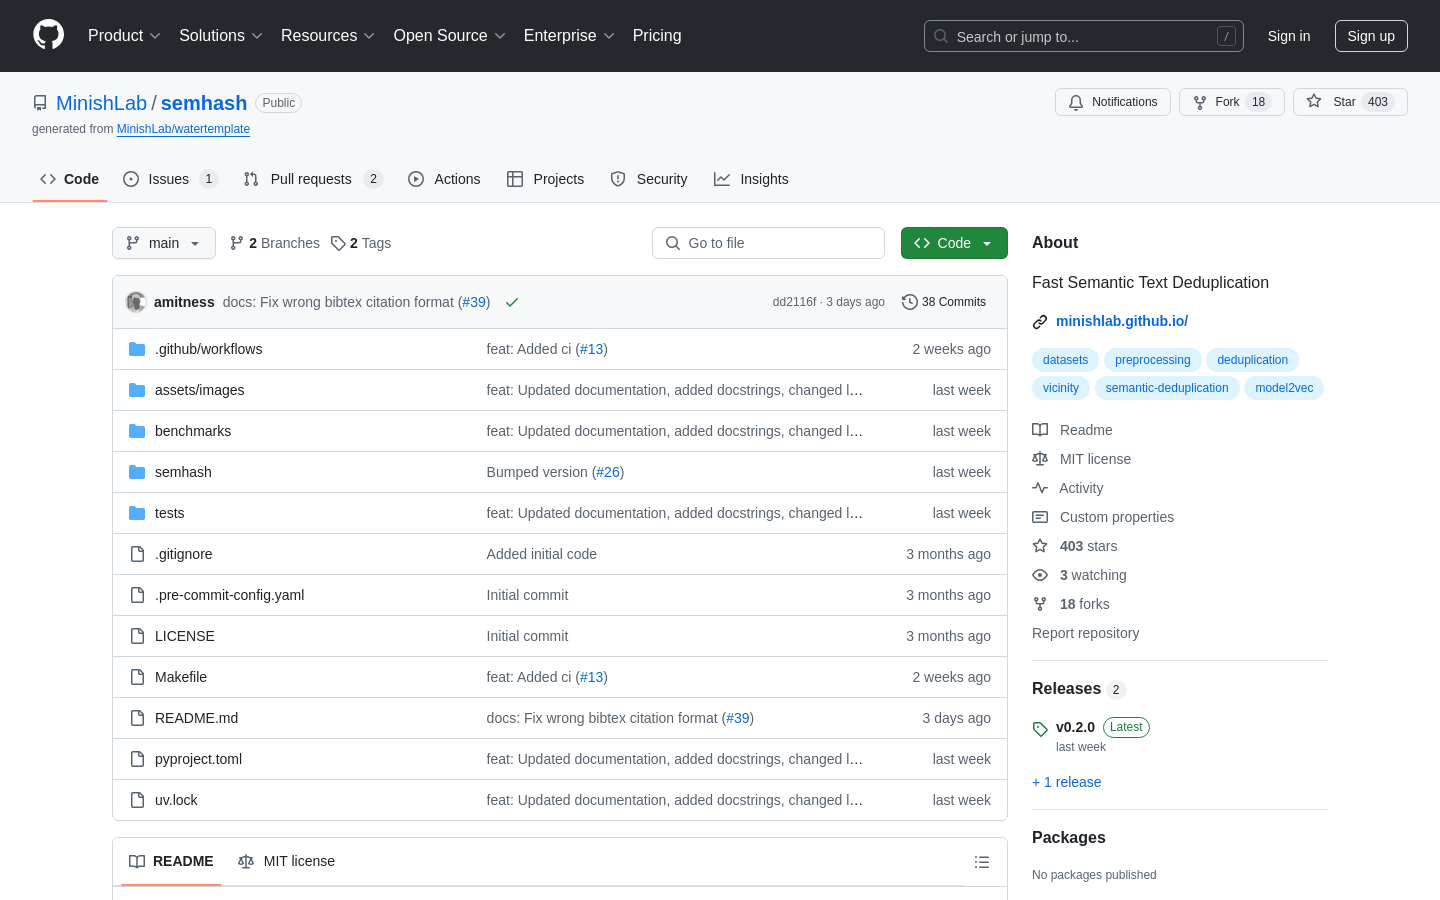Open the GitHub homepage logo
This screenshot has height=900, width=1440.
49,35
